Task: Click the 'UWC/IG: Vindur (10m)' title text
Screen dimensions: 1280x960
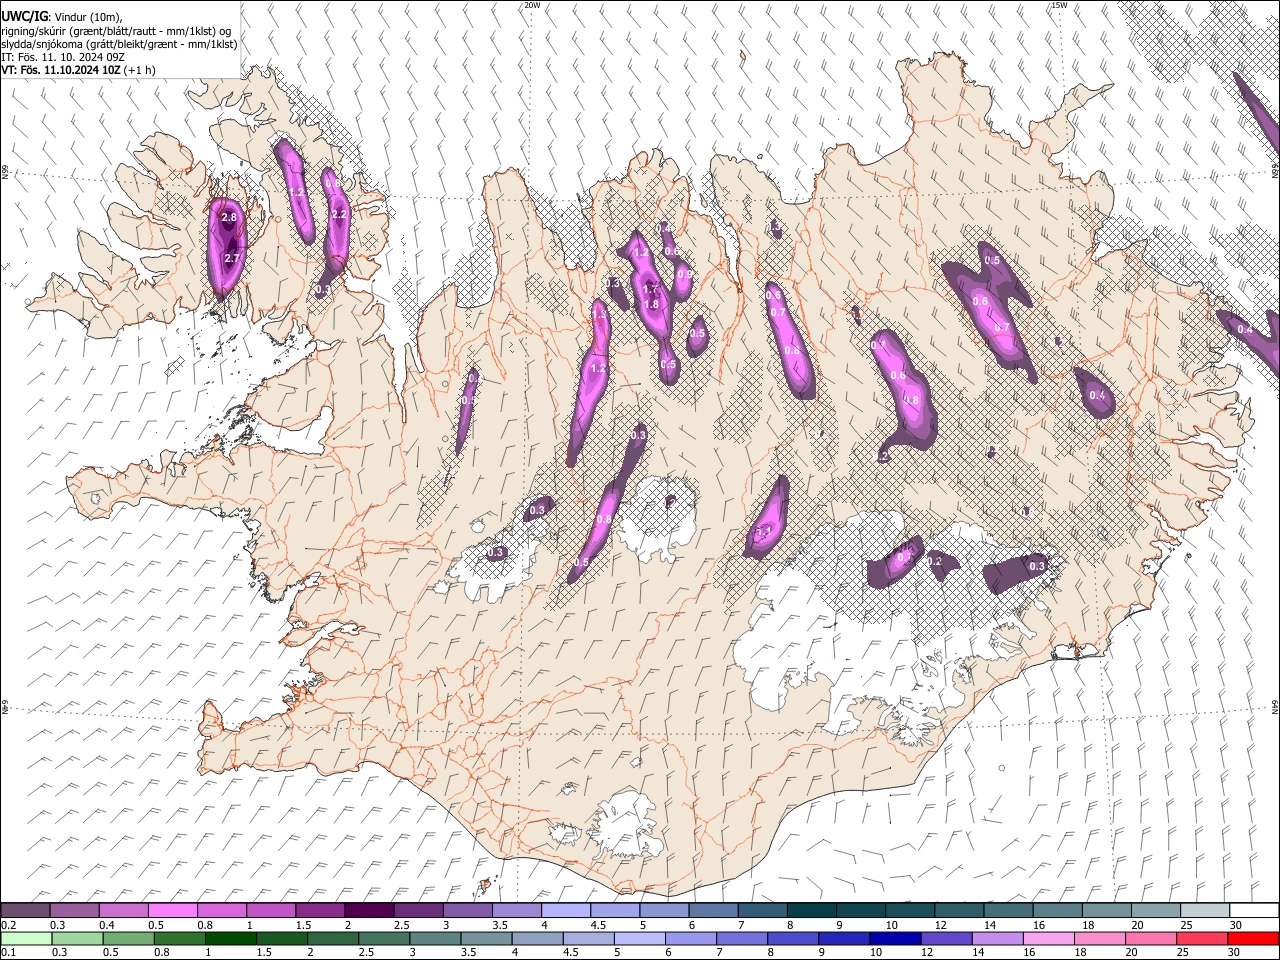Action: pos(62,17)
